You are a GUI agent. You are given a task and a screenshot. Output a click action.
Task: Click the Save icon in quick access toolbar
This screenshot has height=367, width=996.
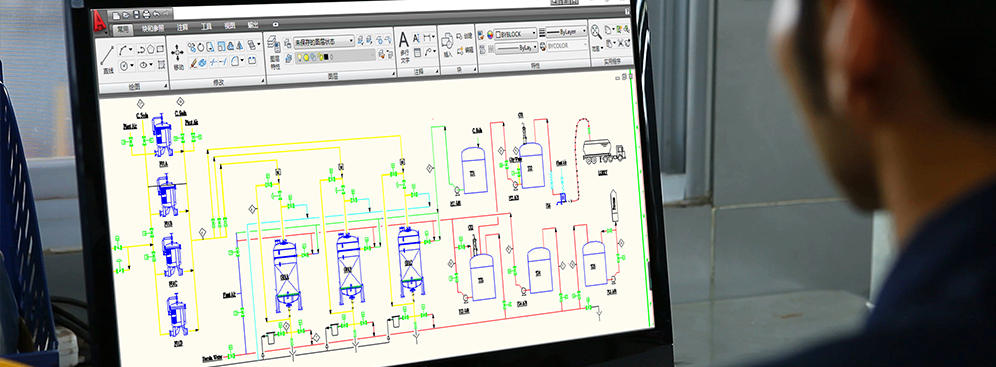pos(136,15)
